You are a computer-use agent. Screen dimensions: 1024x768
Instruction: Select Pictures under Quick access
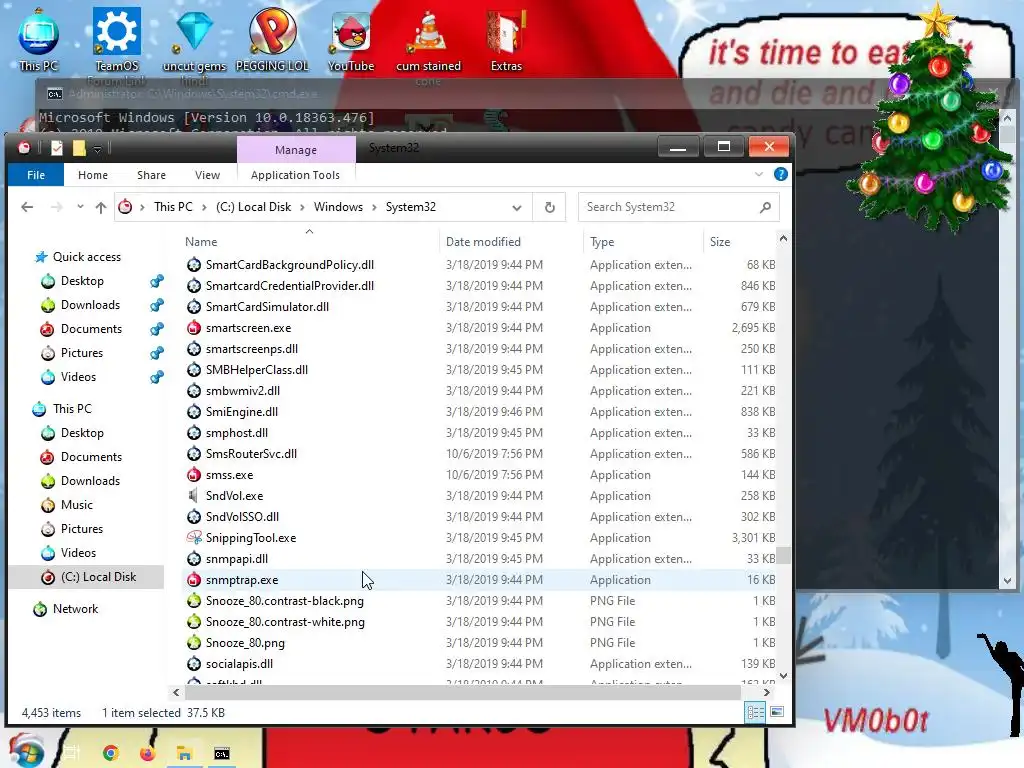tap(82, 353)
